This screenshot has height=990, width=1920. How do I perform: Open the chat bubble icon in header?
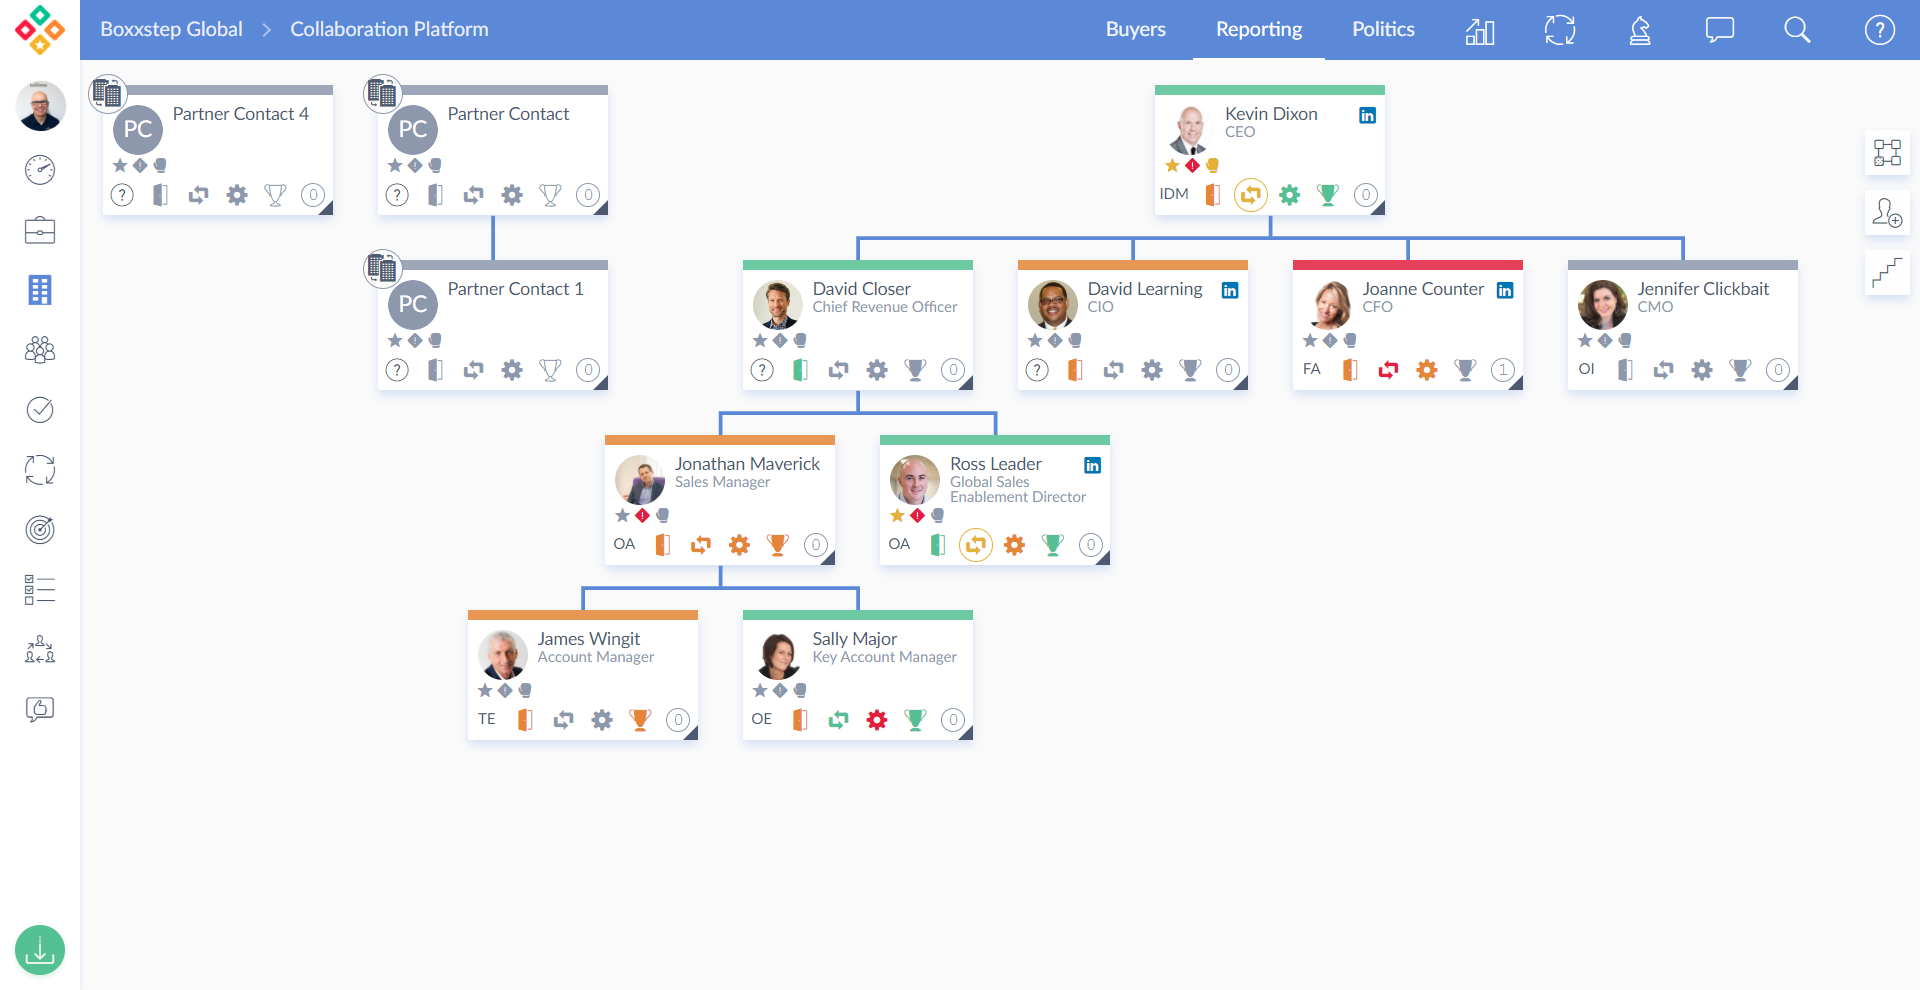click(1719, 30)
